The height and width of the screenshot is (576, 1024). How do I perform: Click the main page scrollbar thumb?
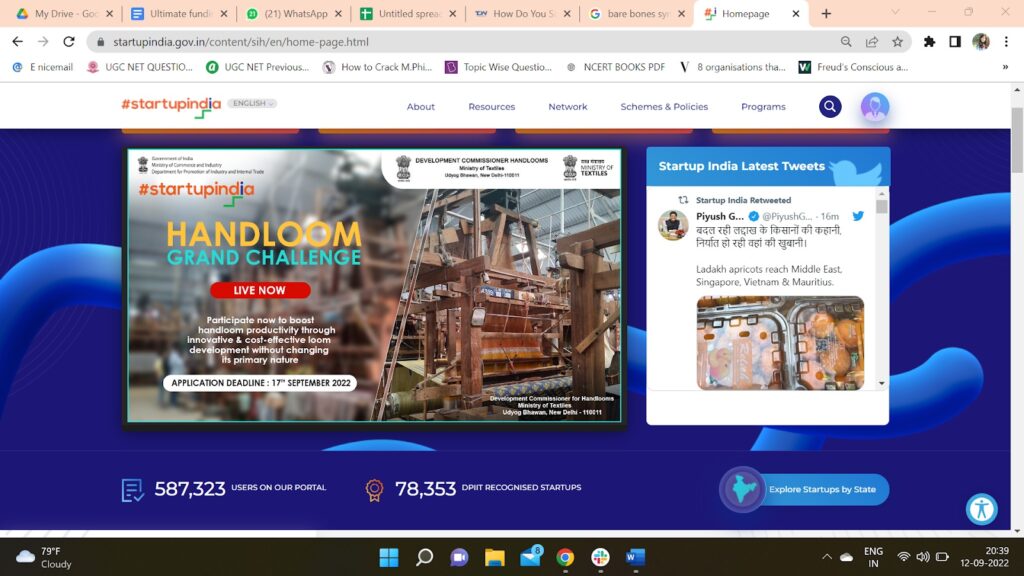coord(1017,140)
